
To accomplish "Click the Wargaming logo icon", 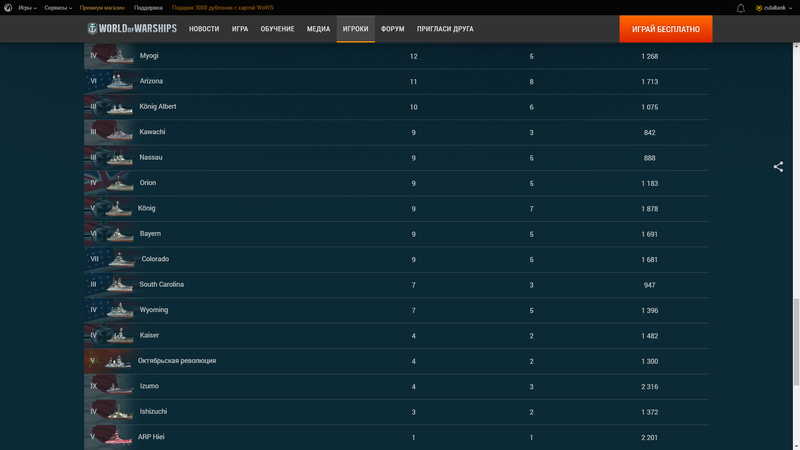I will 8,8.
